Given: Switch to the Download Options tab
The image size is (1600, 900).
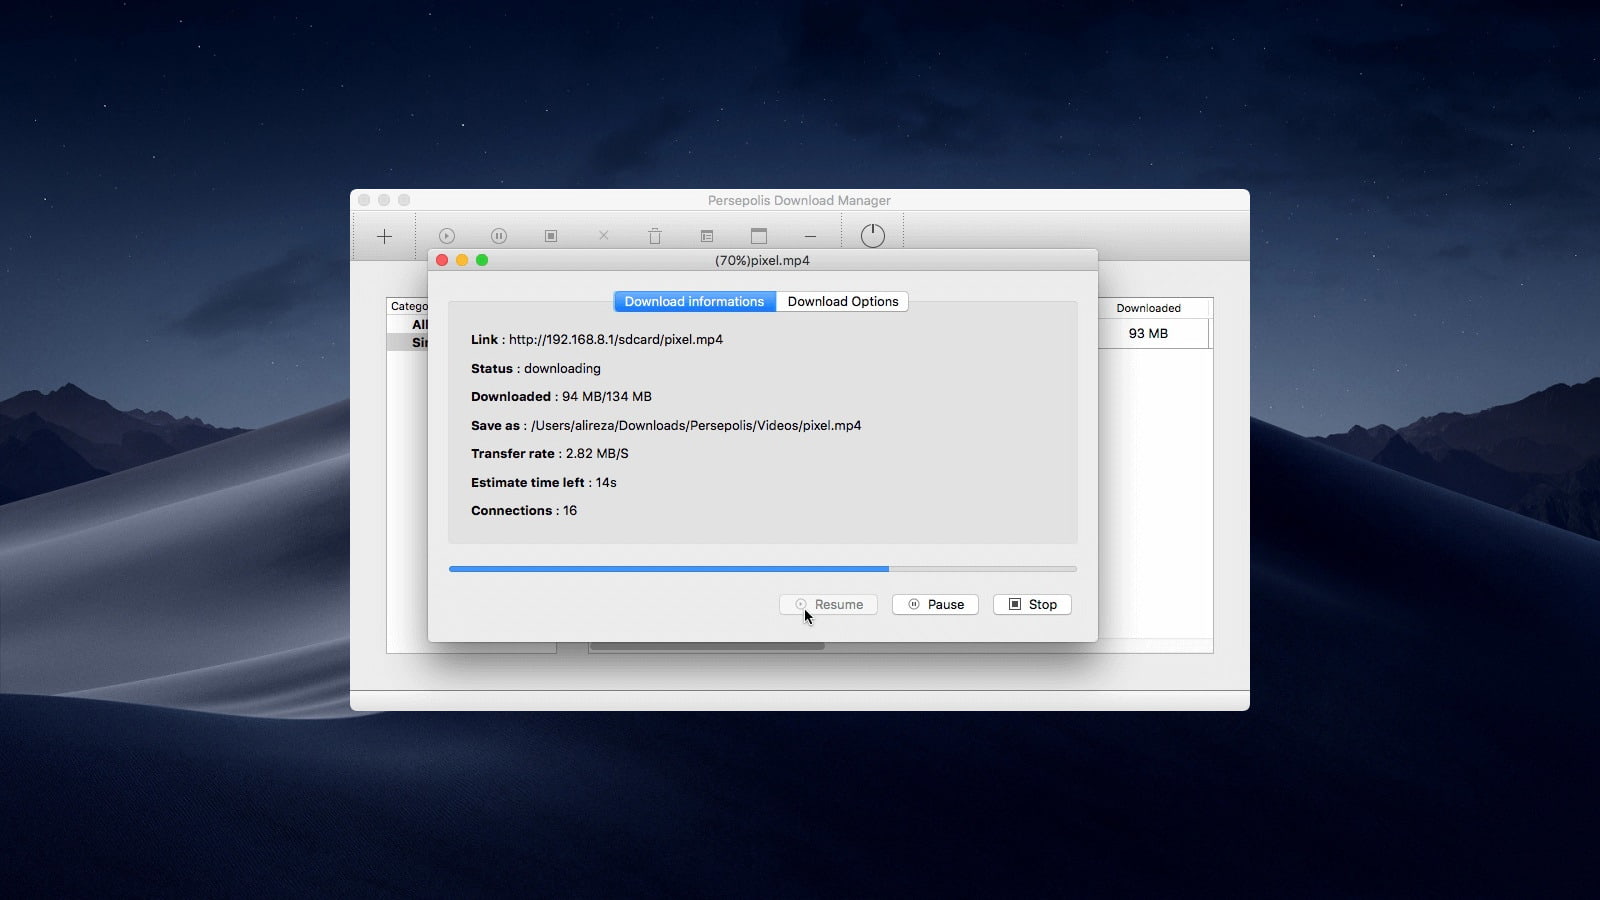Looking at the screenshot, I should point(843,301).
